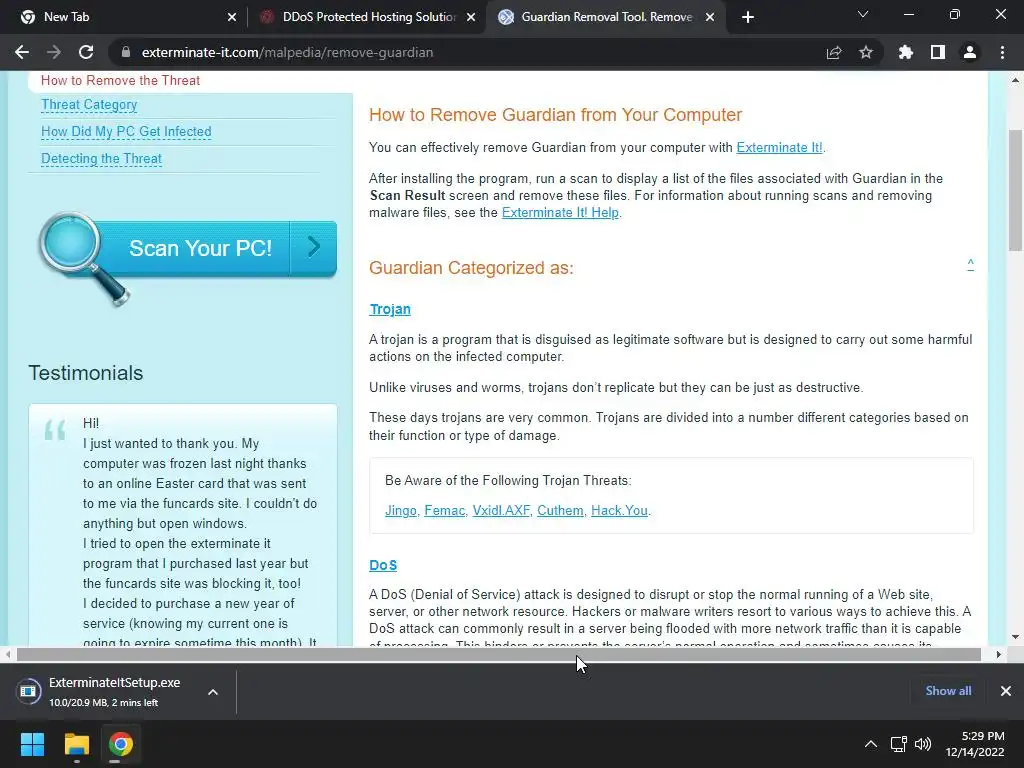Click the Scan Your PC! button

click(x=200, y=248)
